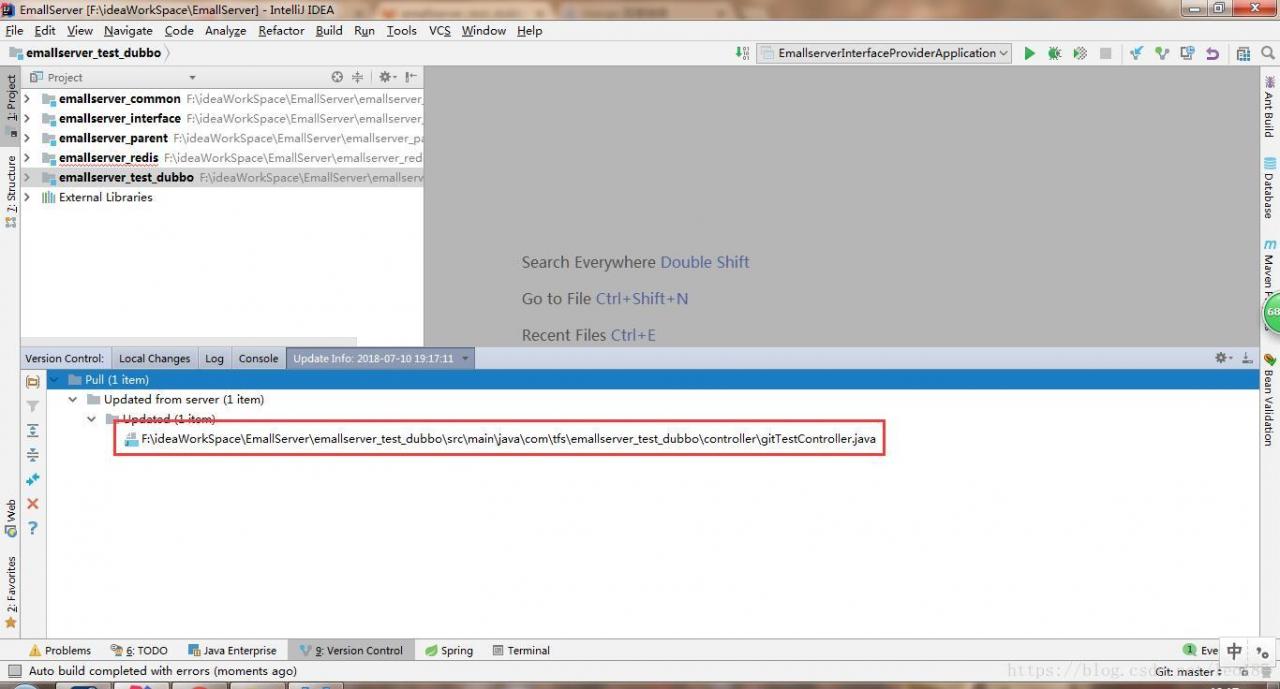Open Web side tab
The width and height of the screenshot is (1280, 689).
pos(11,517)
